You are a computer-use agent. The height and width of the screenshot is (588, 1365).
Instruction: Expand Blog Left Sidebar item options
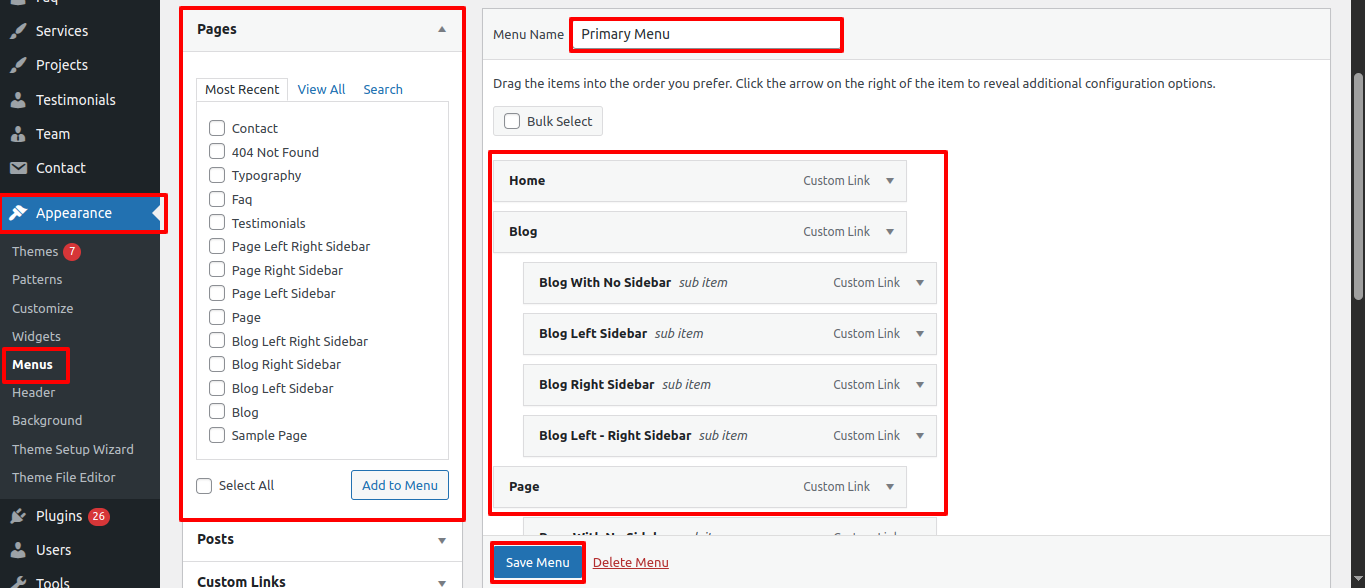(920, 334)
